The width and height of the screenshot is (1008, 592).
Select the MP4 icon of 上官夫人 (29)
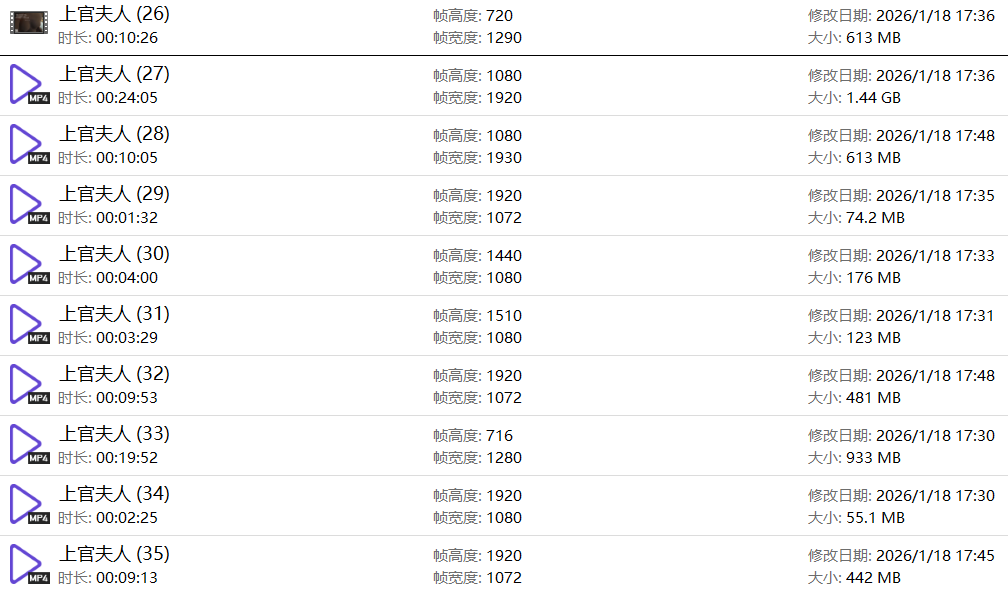click(27, 205)
